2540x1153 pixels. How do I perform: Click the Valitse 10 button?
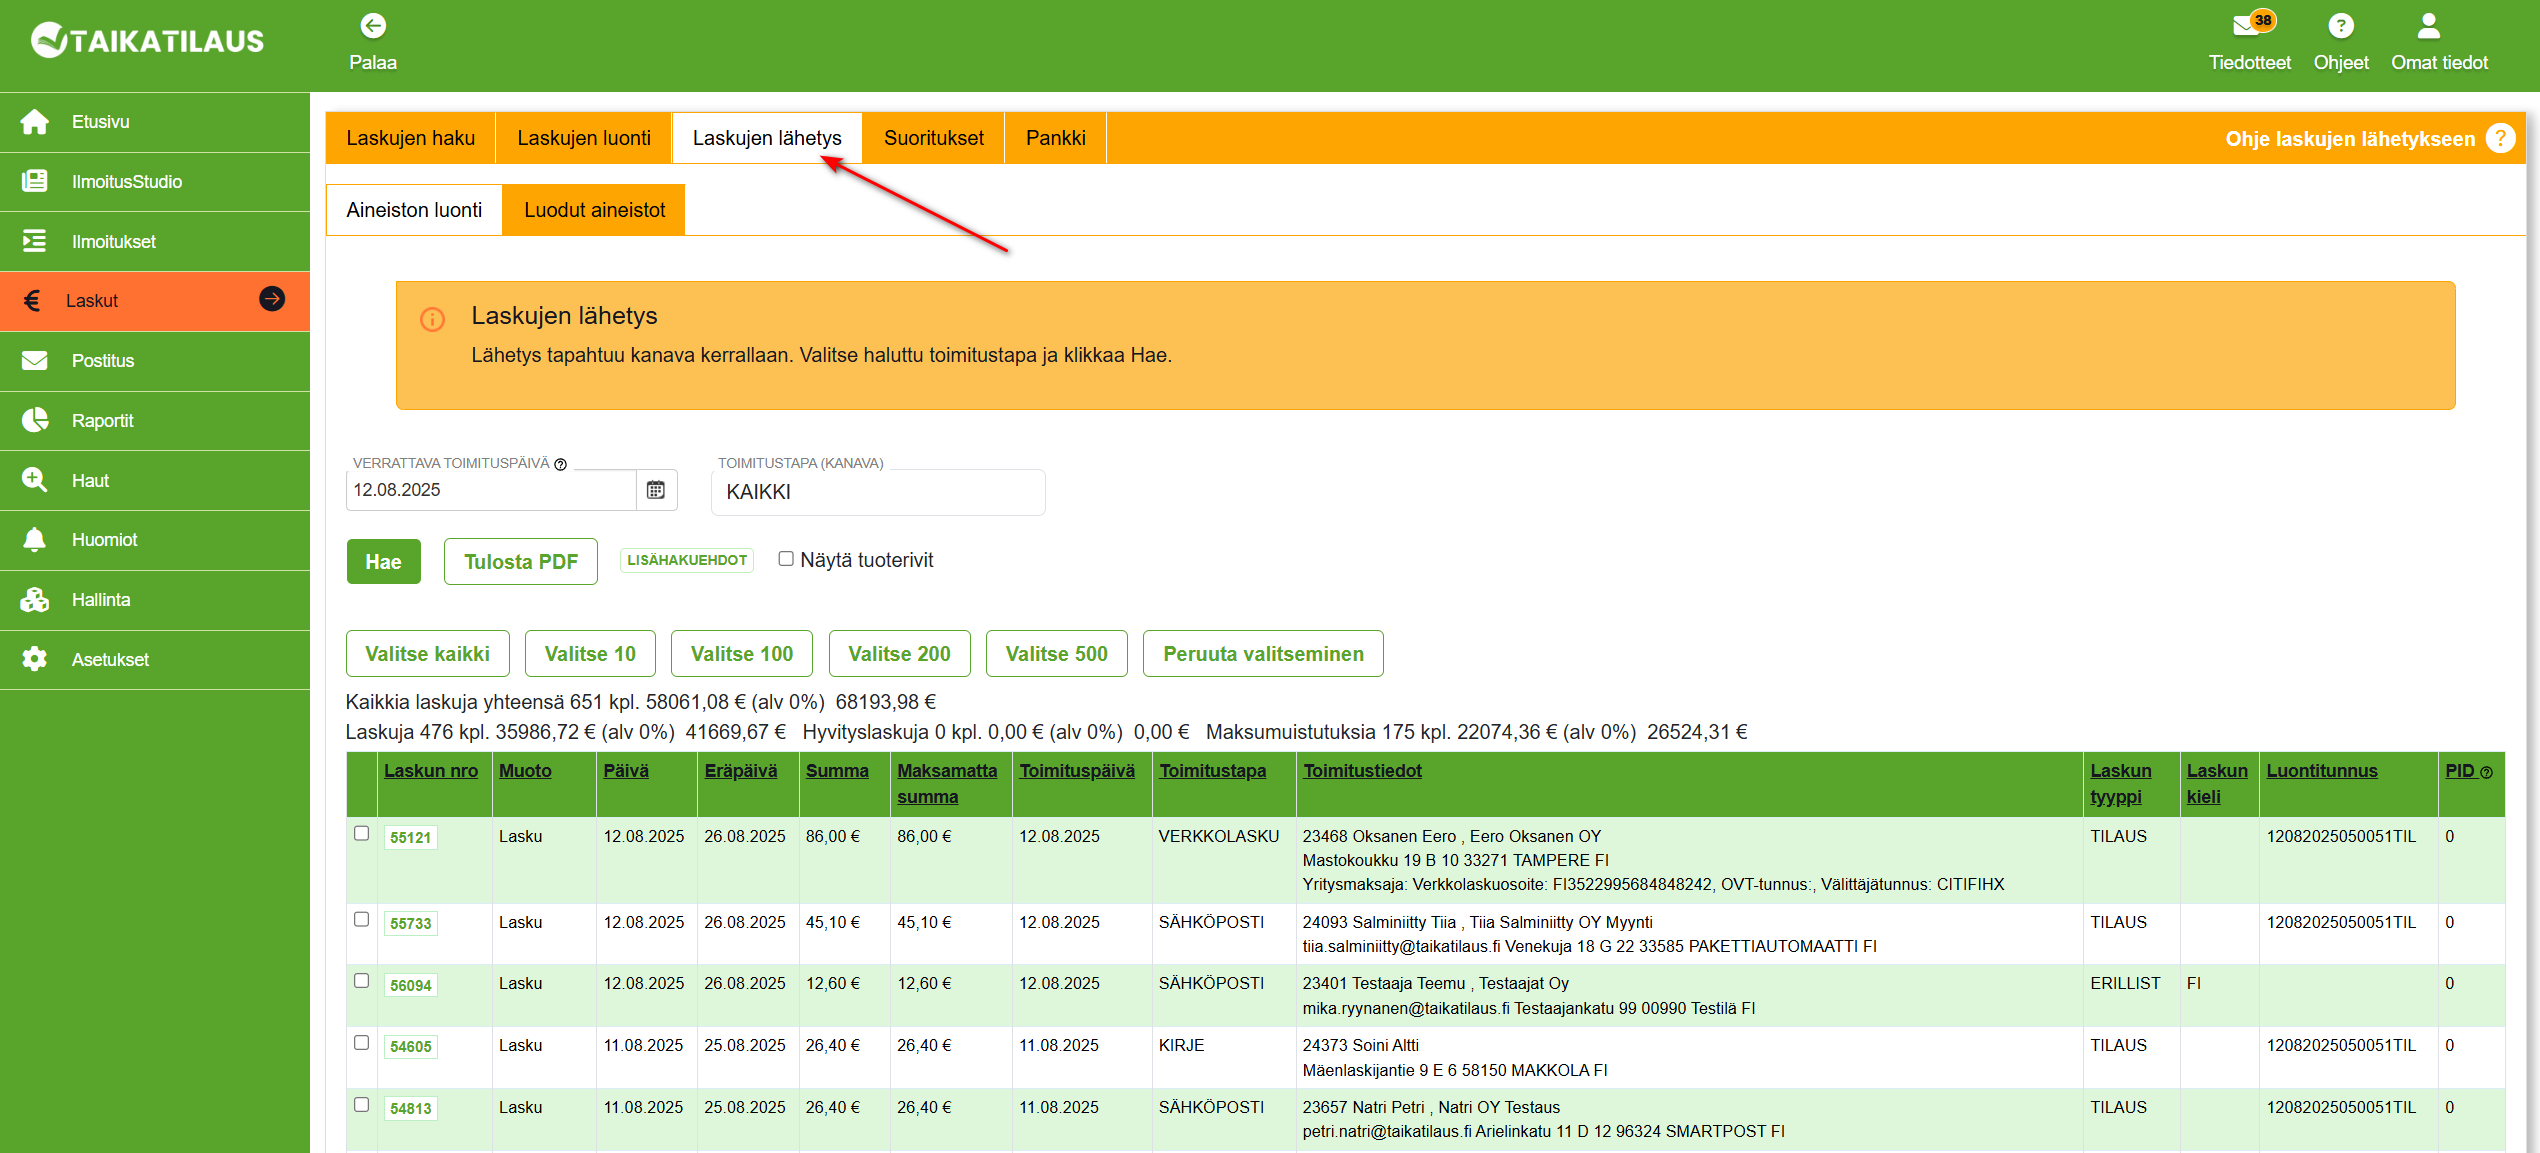(590, 654)
